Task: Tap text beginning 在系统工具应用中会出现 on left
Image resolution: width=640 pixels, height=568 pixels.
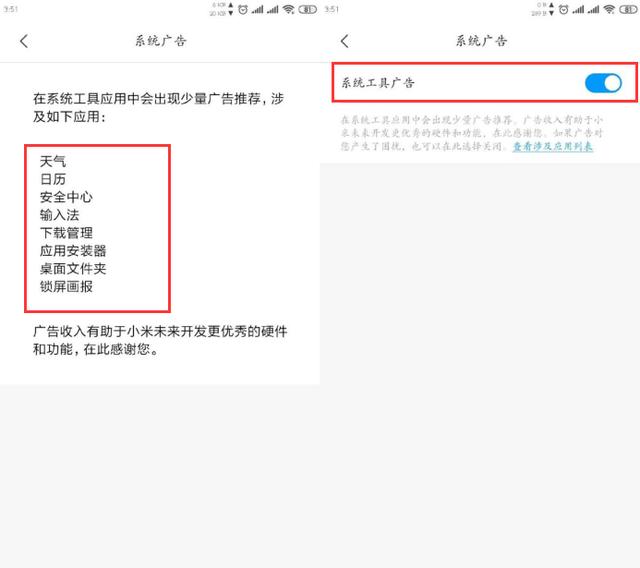Action: pos(158,108)
